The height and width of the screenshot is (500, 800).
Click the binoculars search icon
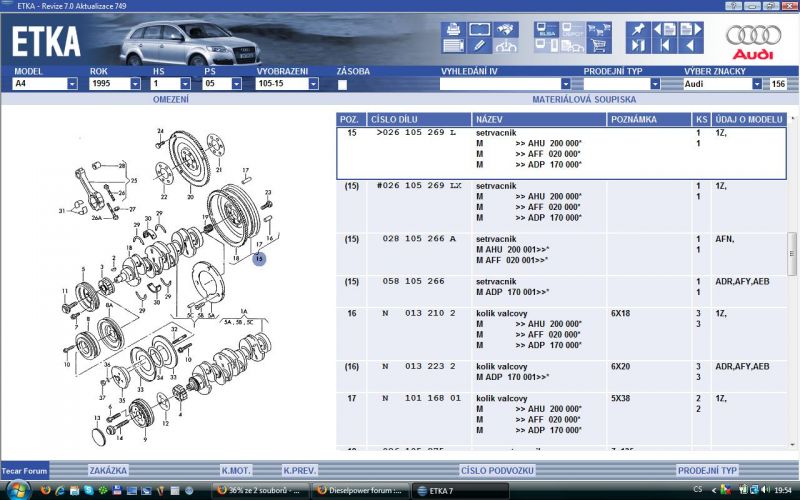pos(506,29)
